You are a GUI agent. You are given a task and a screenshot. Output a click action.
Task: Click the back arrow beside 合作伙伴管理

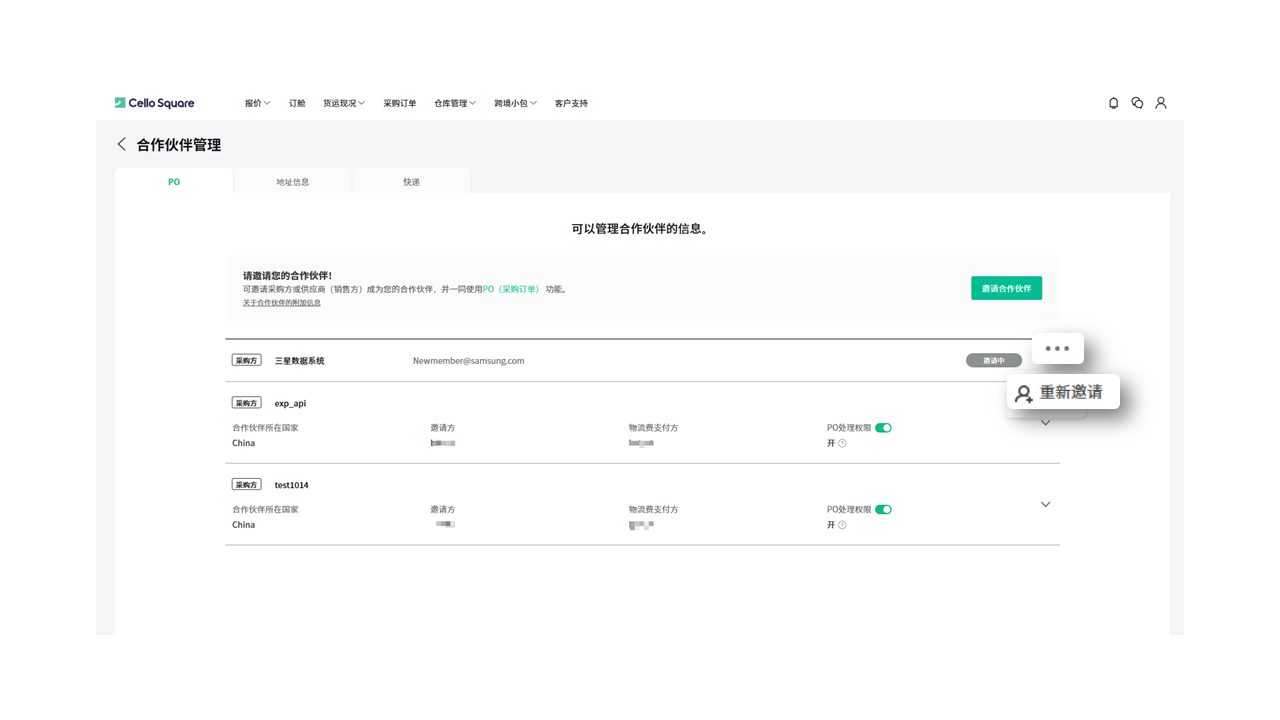tap(122, 144)
